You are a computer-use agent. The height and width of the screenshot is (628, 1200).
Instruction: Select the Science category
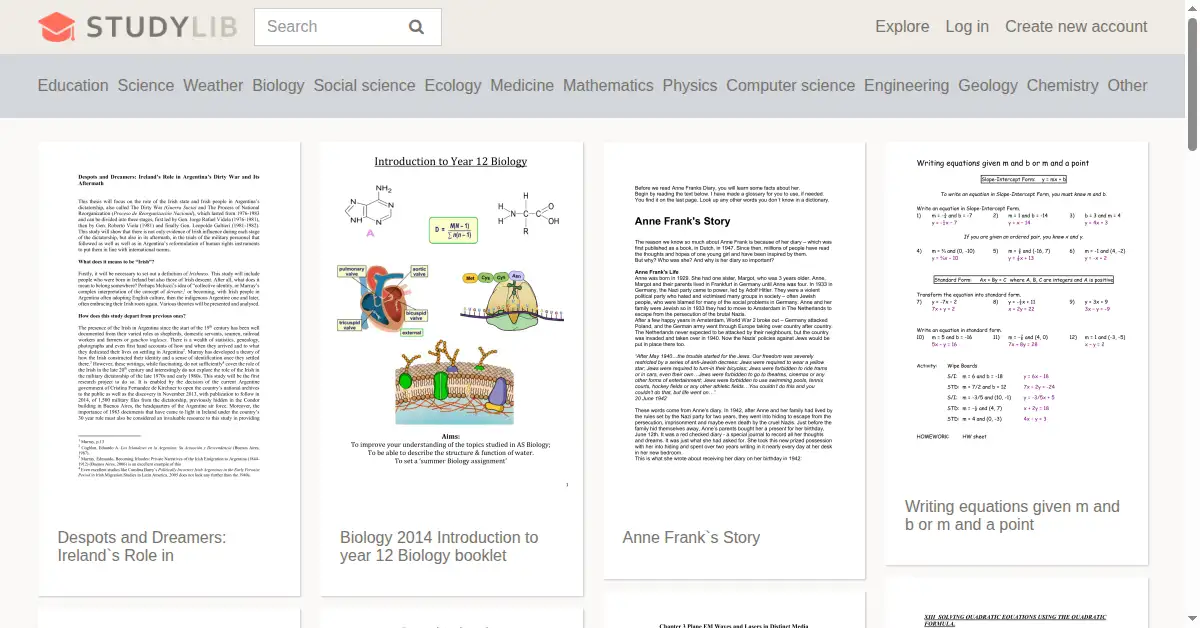tap(146, 86)
